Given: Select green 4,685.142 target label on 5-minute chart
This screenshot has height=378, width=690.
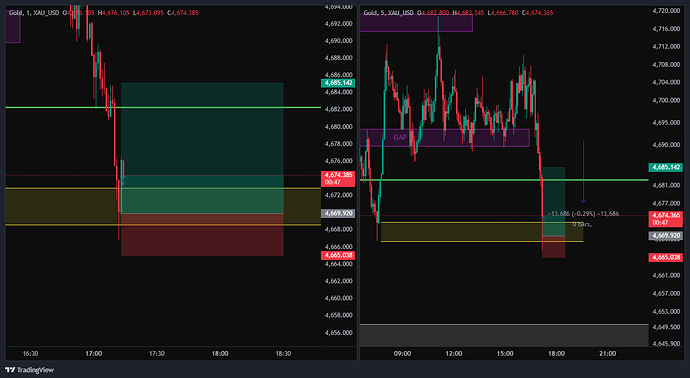Looking at the screenshot, I should point(665,167).
